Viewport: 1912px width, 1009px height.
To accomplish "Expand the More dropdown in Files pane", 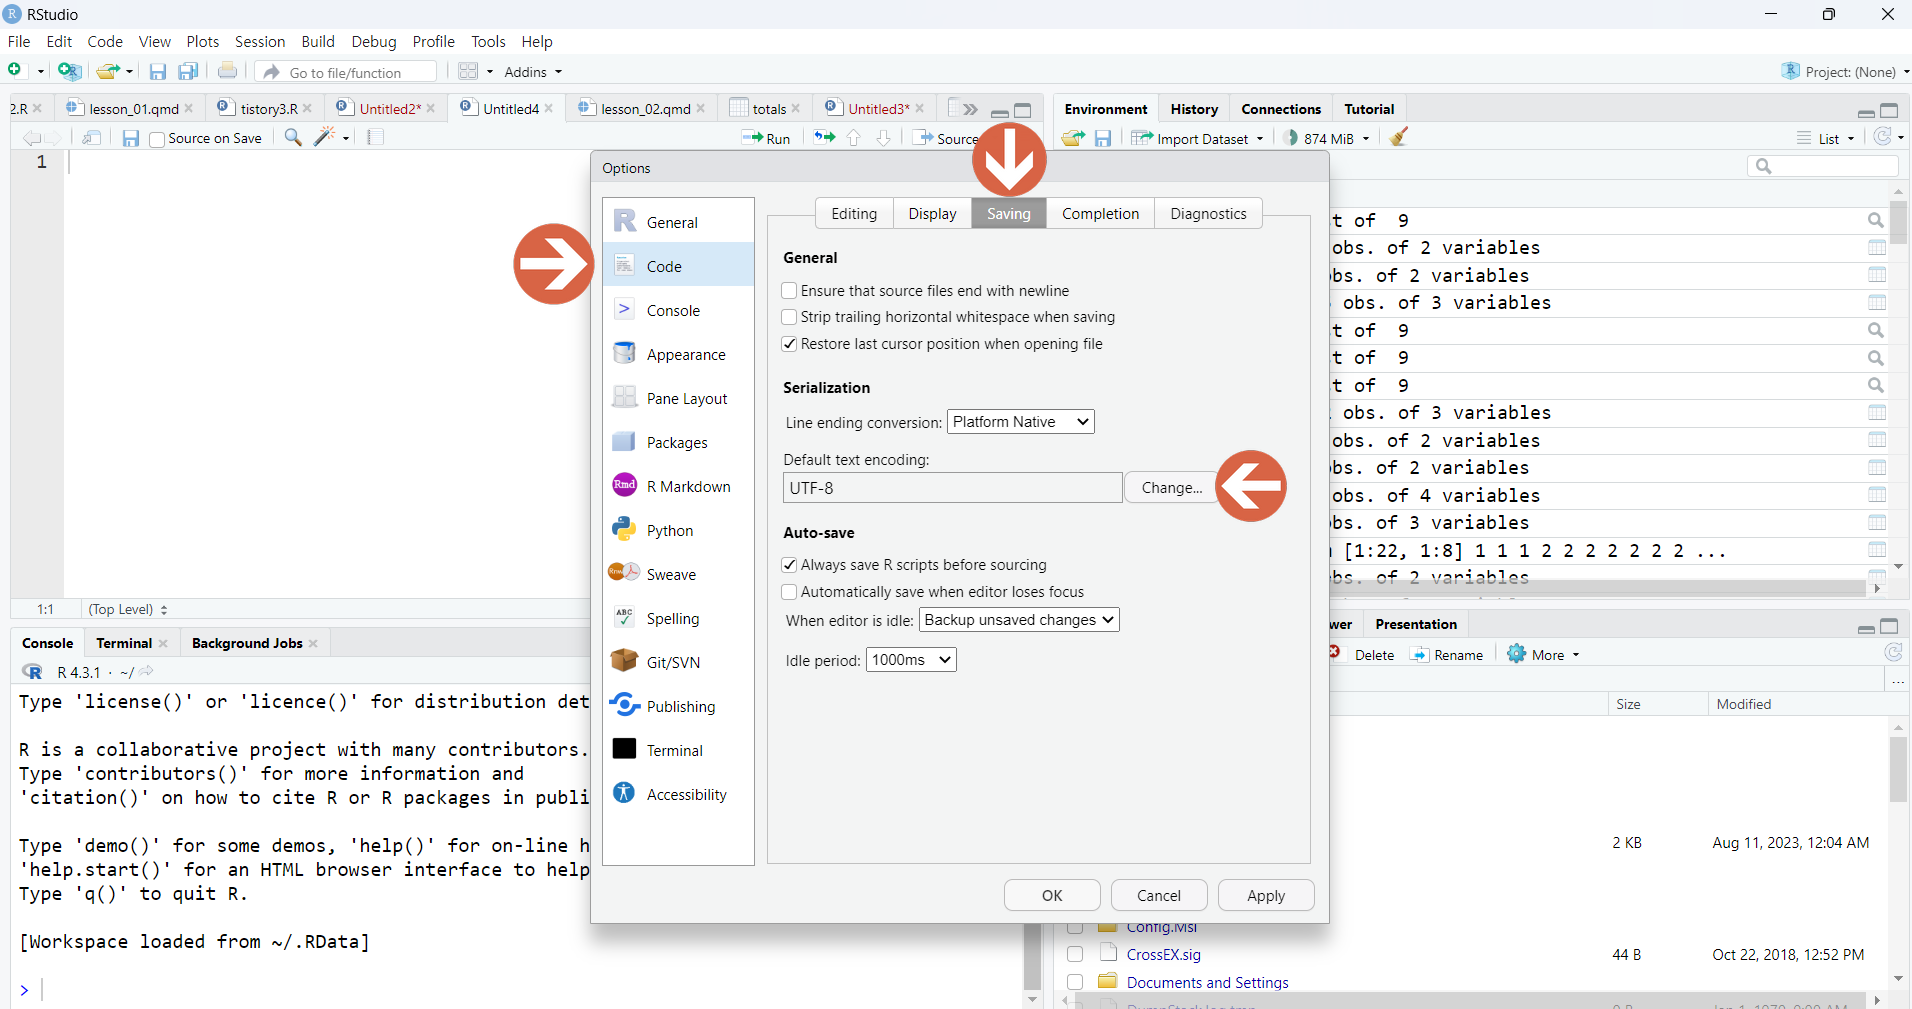I will point(1543,655).
